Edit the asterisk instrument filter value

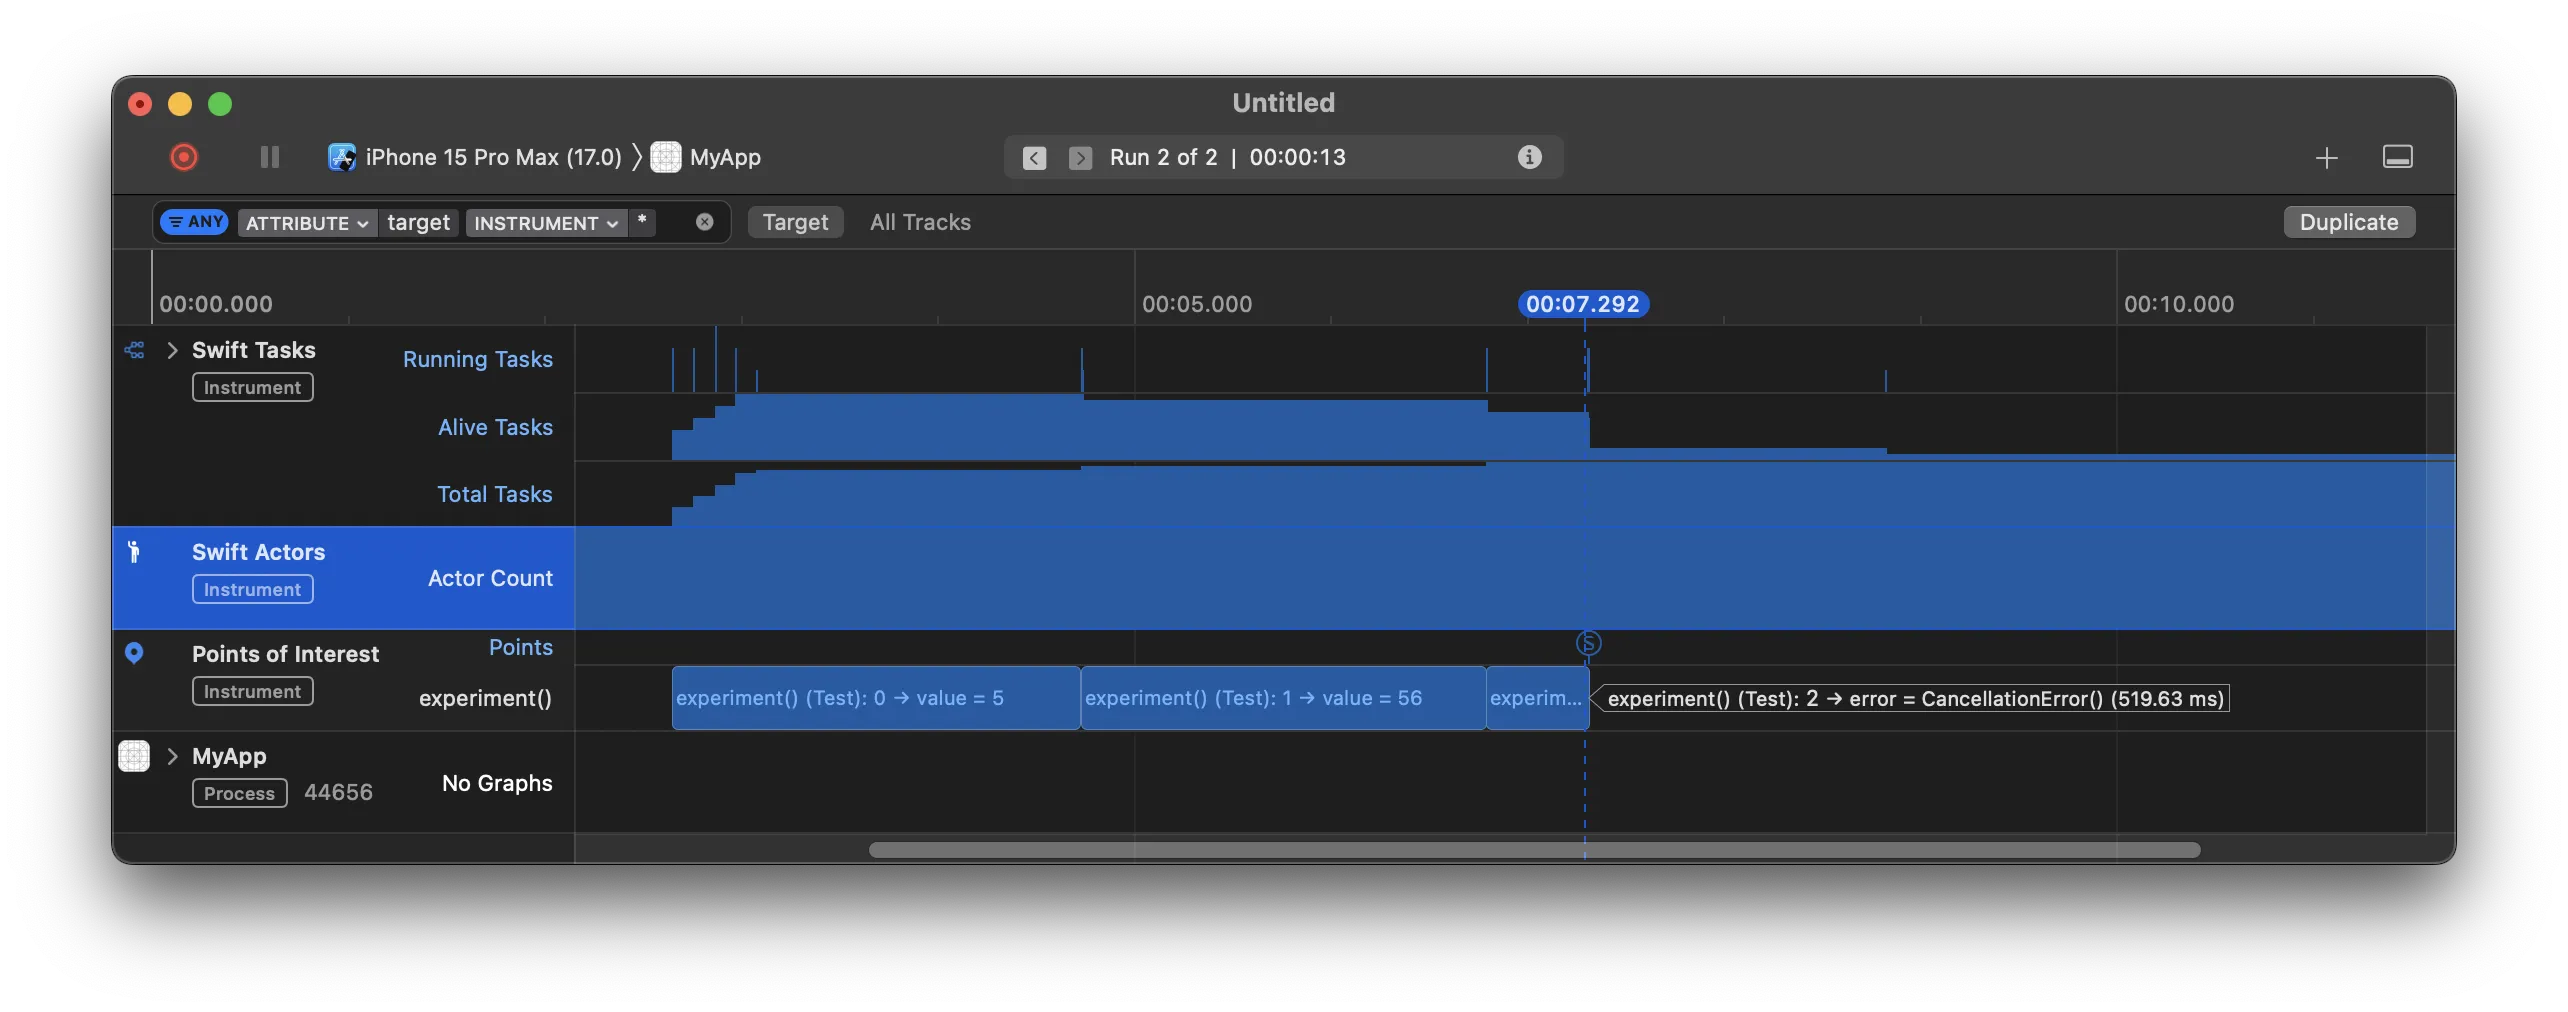642,221
